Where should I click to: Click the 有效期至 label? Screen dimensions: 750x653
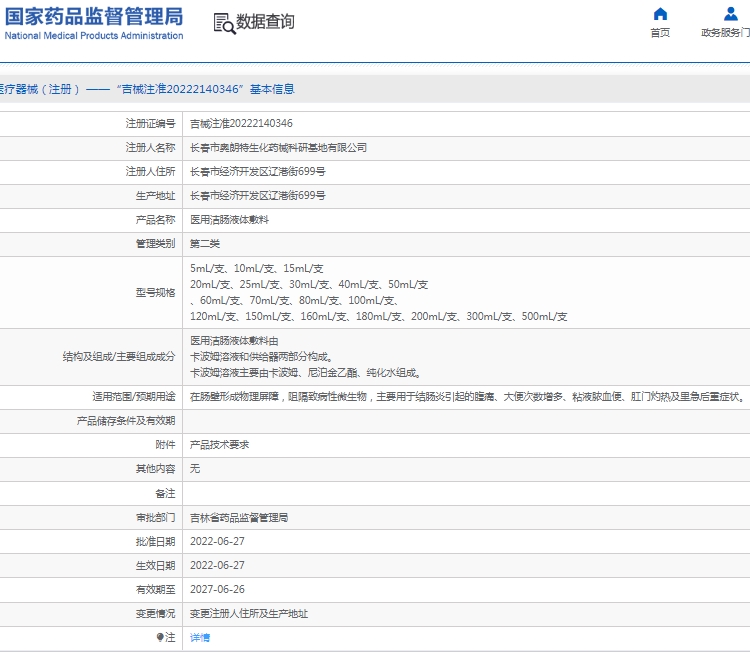point(155,589)
